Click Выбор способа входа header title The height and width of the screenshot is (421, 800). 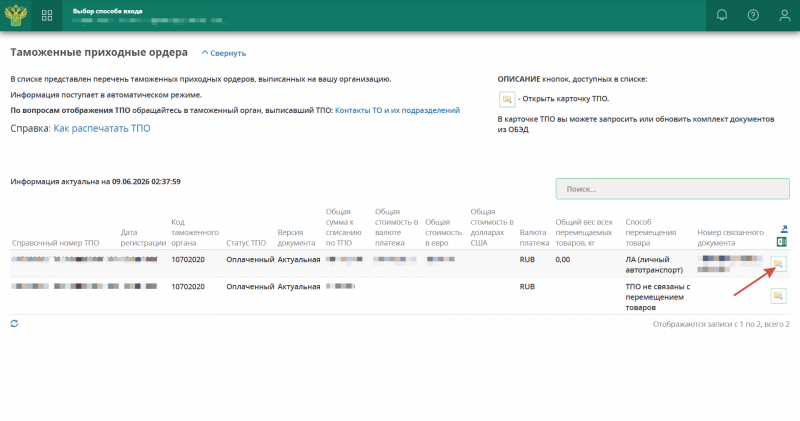pos(108,11)
